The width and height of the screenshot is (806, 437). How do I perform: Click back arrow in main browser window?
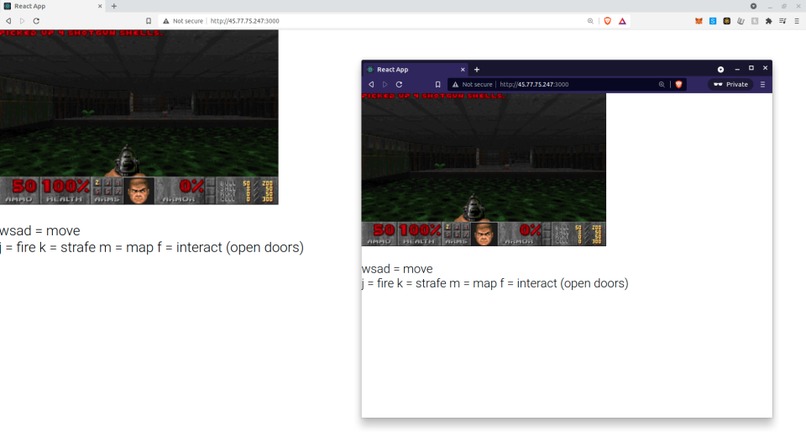[x=8, y=21]
